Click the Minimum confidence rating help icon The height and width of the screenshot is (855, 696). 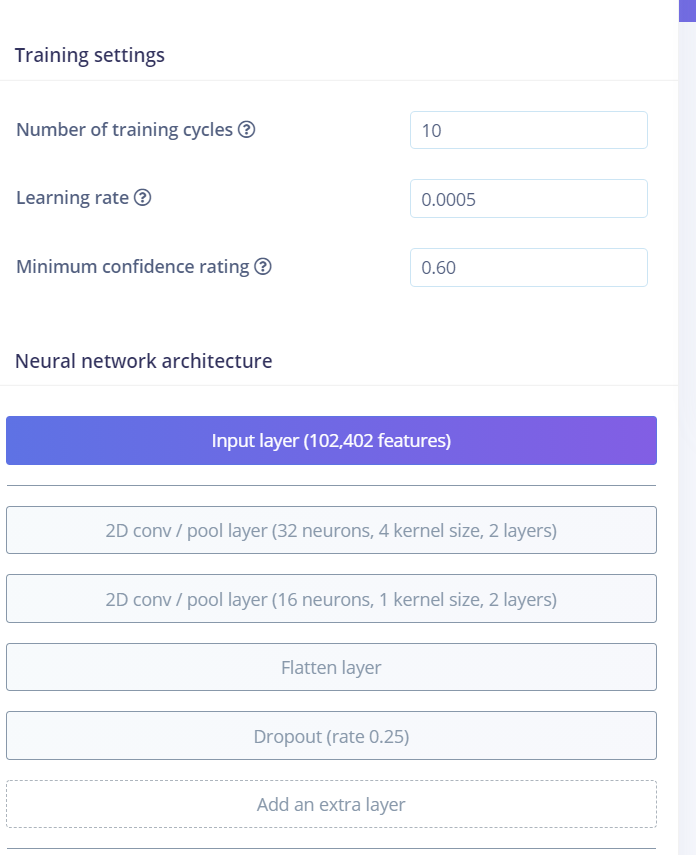click(x=263, y=267)
